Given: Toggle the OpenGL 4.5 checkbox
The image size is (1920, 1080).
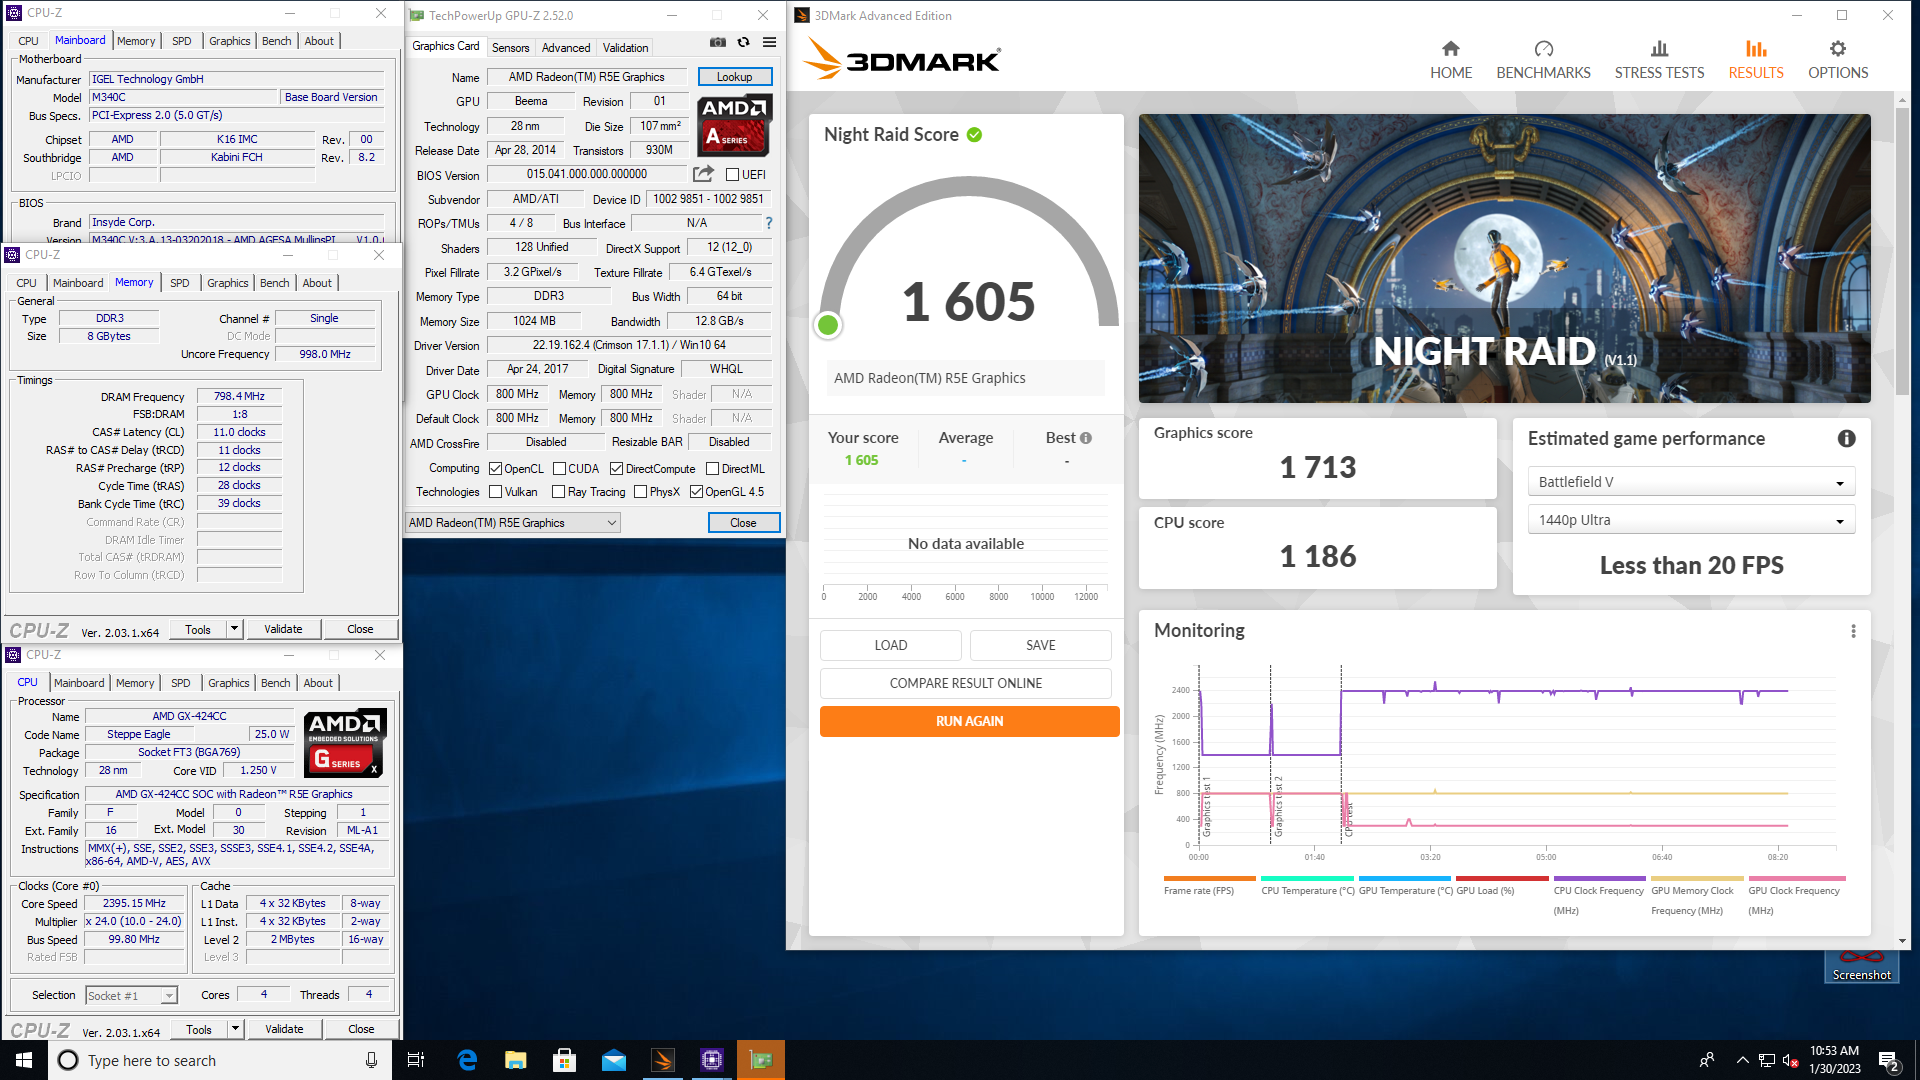Looking at the screenshot, I should [696, 492].
